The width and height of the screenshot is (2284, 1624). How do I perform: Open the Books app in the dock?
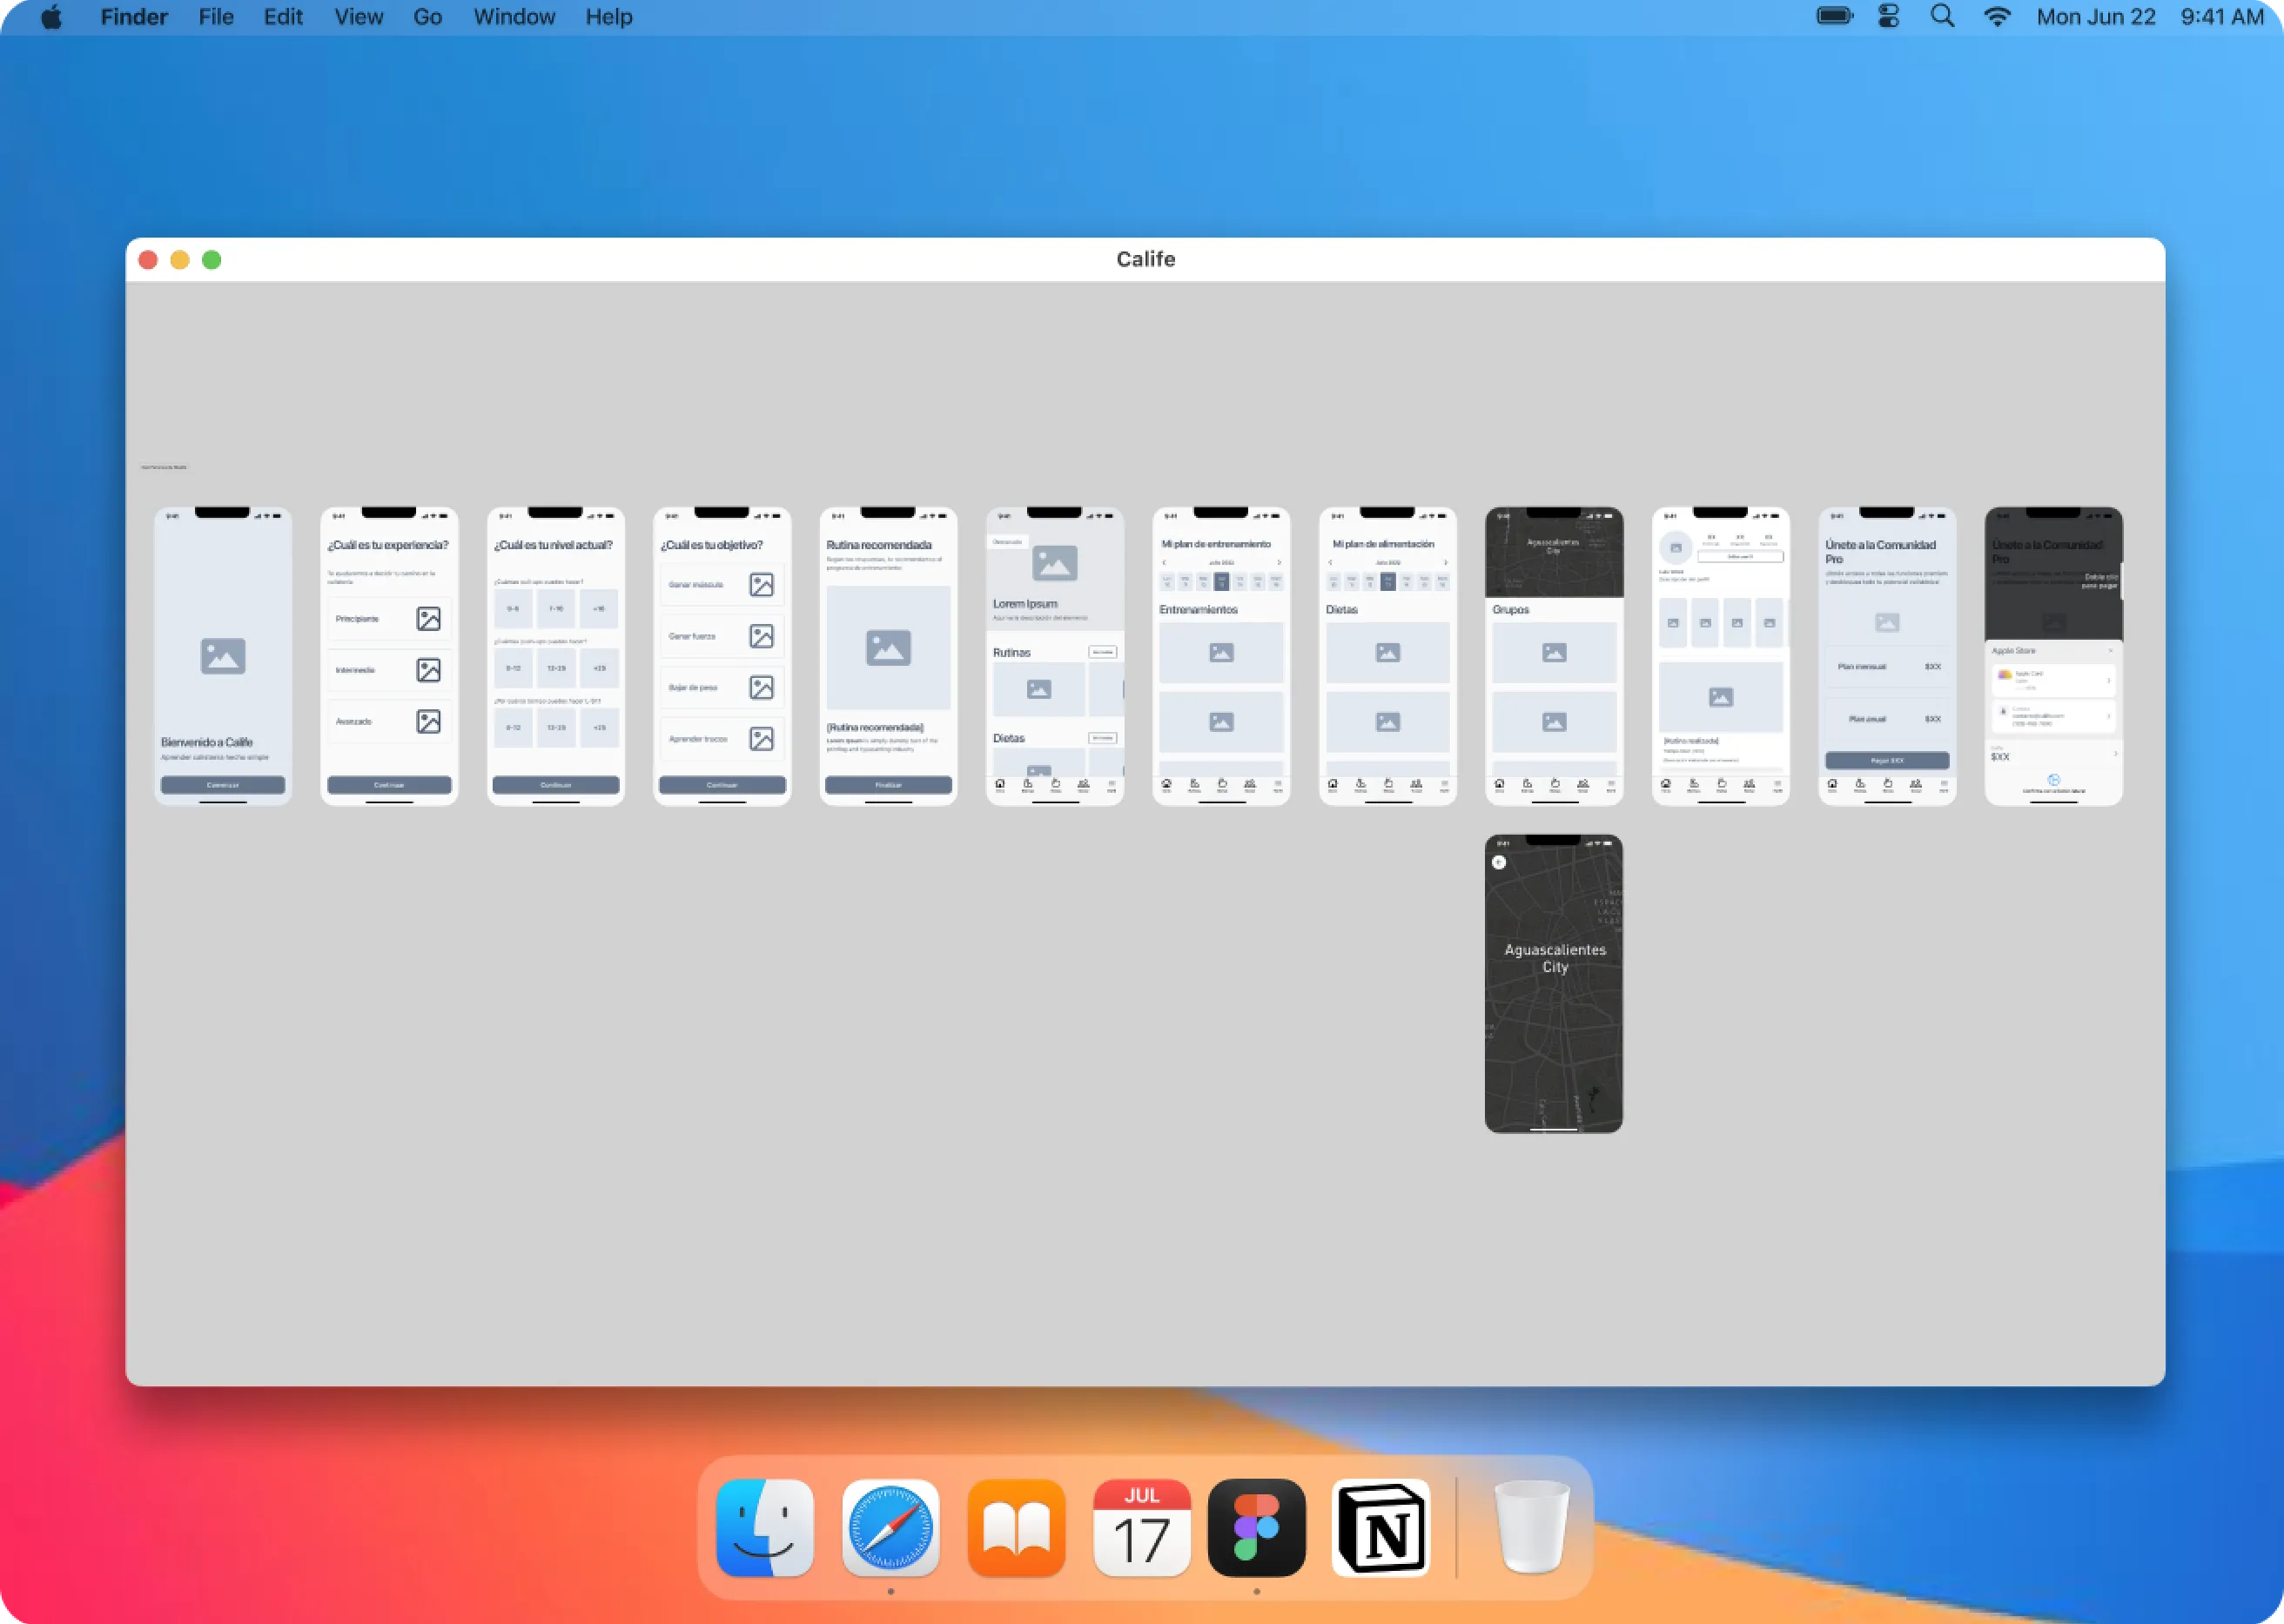(x=1016, y=1527)
